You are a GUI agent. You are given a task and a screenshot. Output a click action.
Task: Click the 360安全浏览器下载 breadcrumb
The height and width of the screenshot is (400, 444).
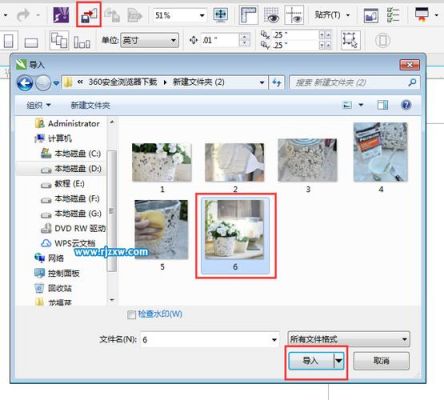click(123, 82)
